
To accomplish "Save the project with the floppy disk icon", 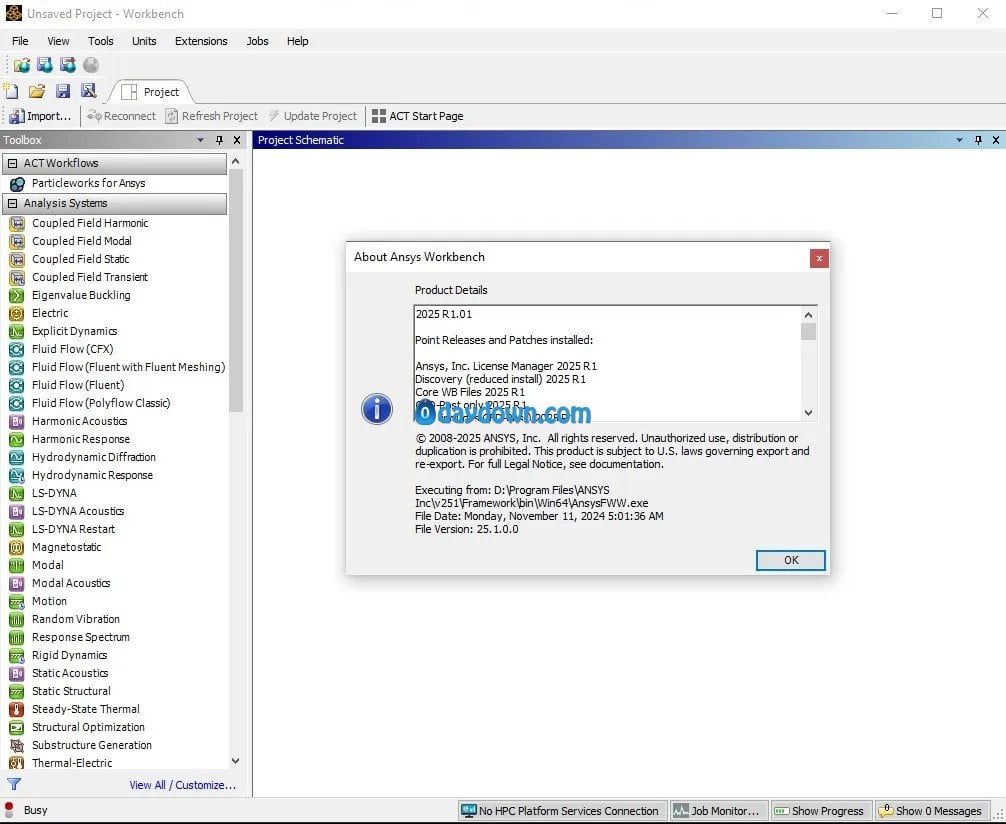I will coord(63,91).
